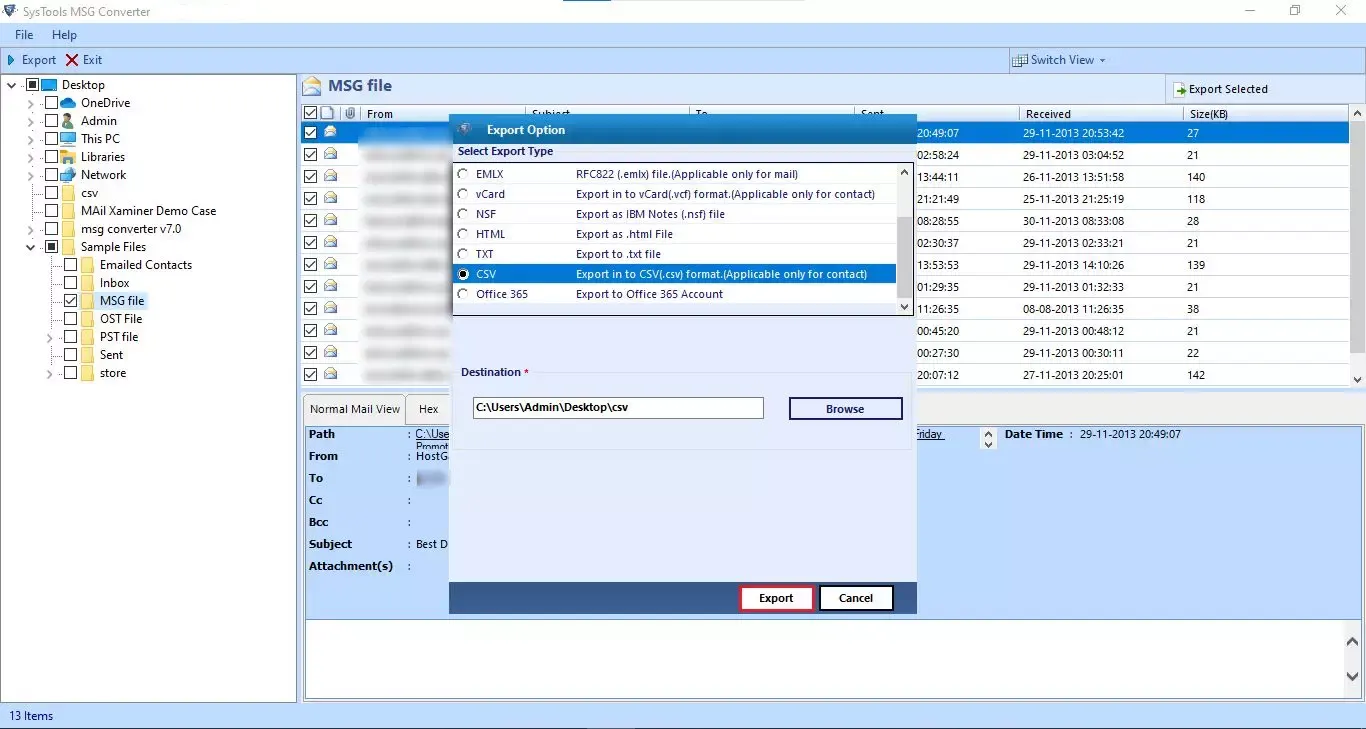Switch to the Normal Mail View tab
1366x729 pixels.
(x=355, y=409)
